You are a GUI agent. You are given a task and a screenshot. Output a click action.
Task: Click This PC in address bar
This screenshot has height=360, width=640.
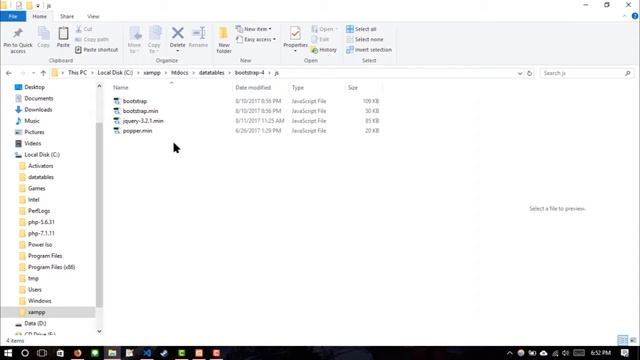point(78,73)
